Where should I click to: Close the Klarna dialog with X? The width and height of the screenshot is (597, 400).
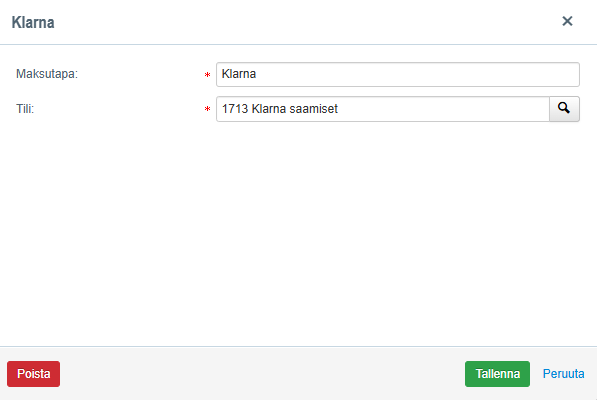point(567,21)
